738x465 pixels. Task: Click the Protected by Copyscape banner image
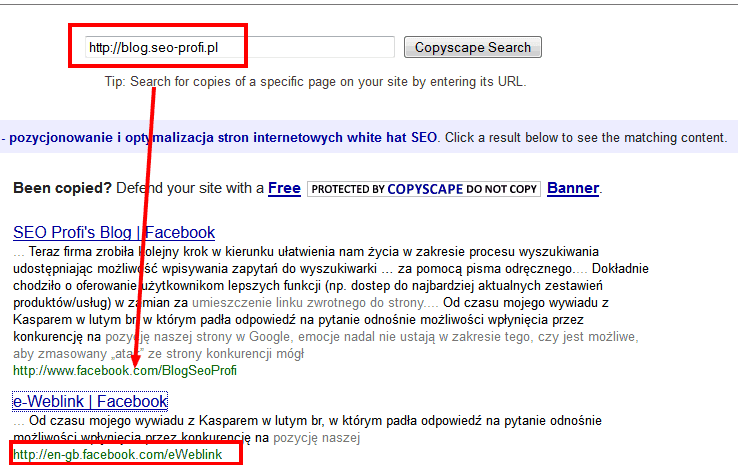[424, 189]
